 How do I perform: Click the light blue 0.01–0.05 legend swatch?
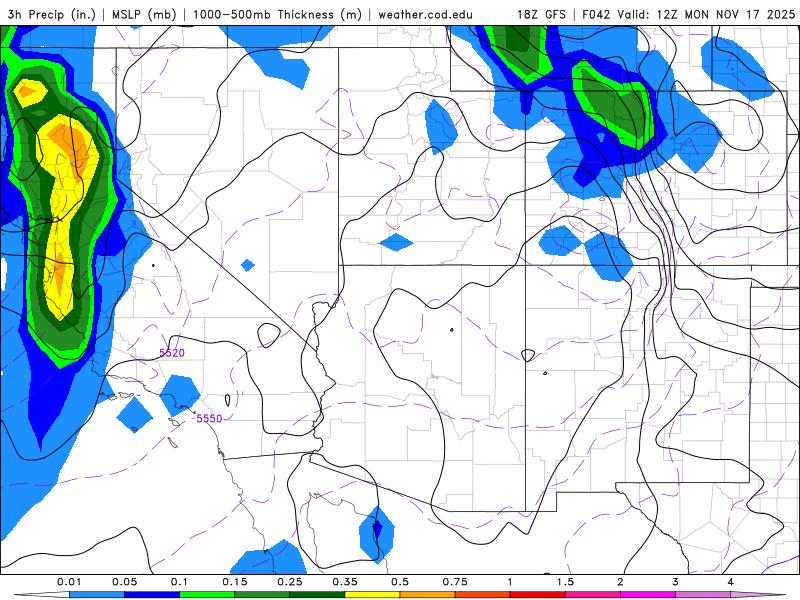coord(97,595)
